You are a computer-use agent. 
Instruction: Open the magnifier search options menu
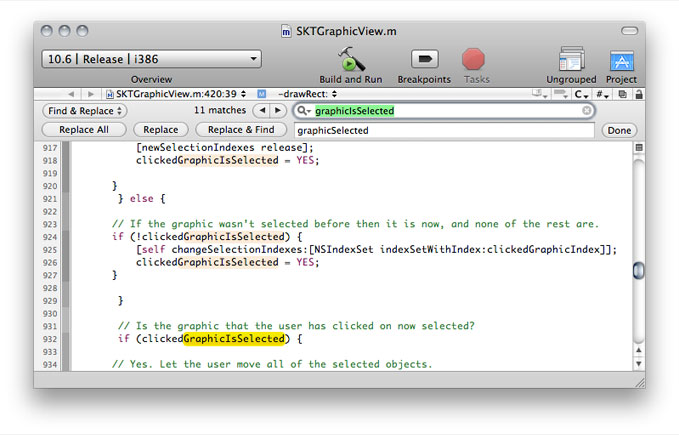tap(302, 111)
